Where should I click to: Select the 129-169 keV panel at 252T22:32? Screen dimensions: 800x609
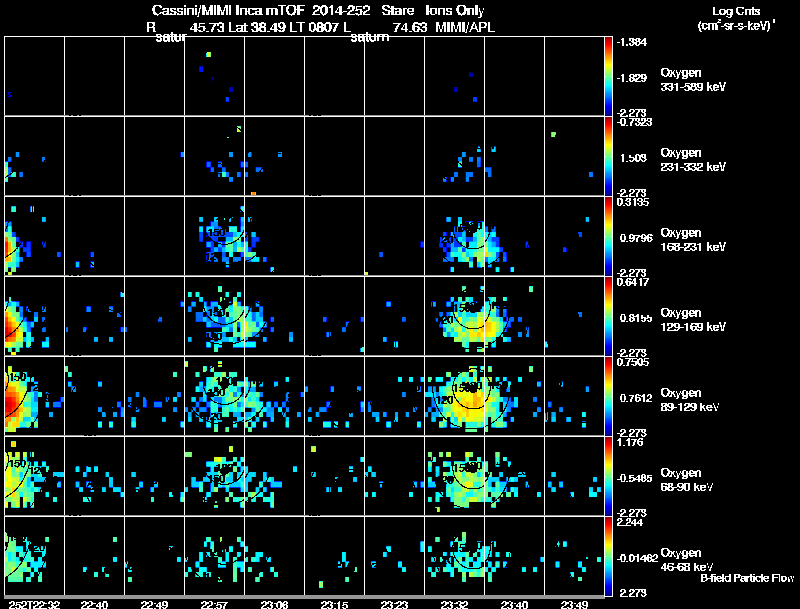(x=35, y=316)
